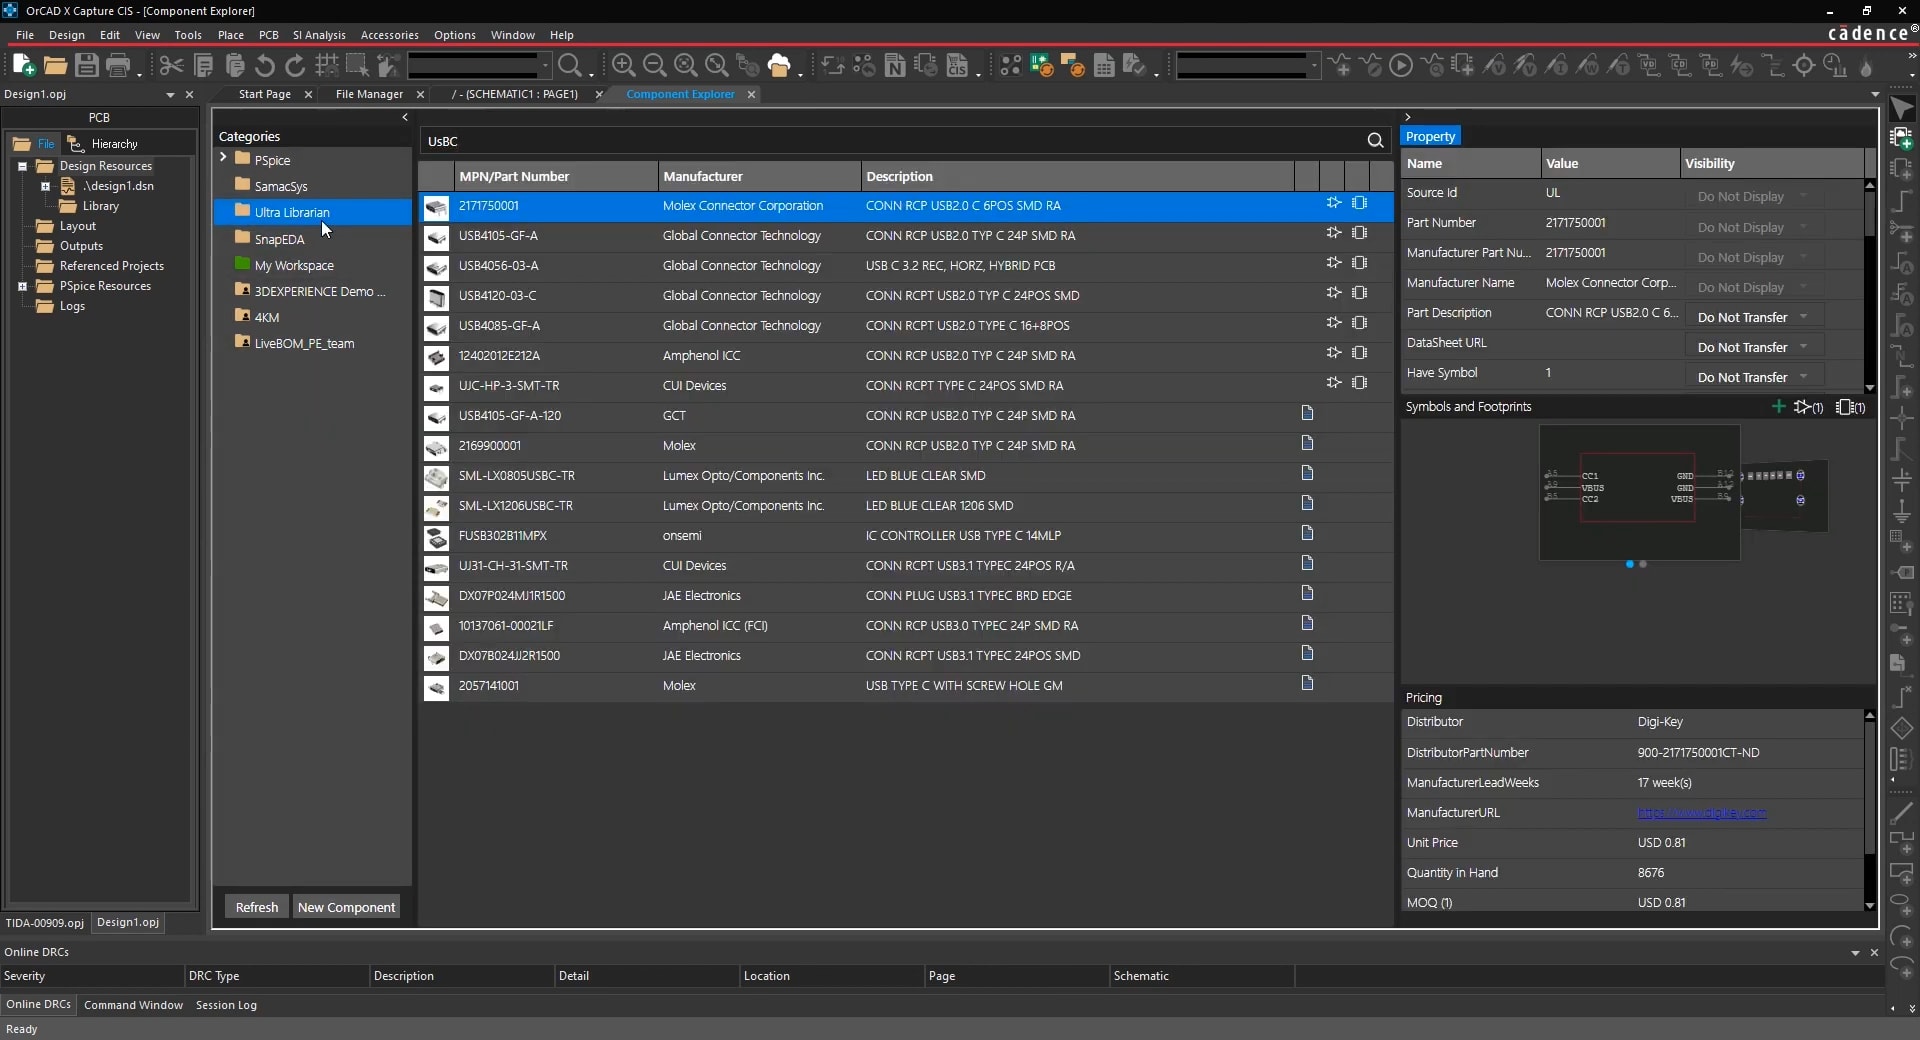The image size is (1920, 1040).
Task: Click the New Component button
Action: tap(346, 907)
